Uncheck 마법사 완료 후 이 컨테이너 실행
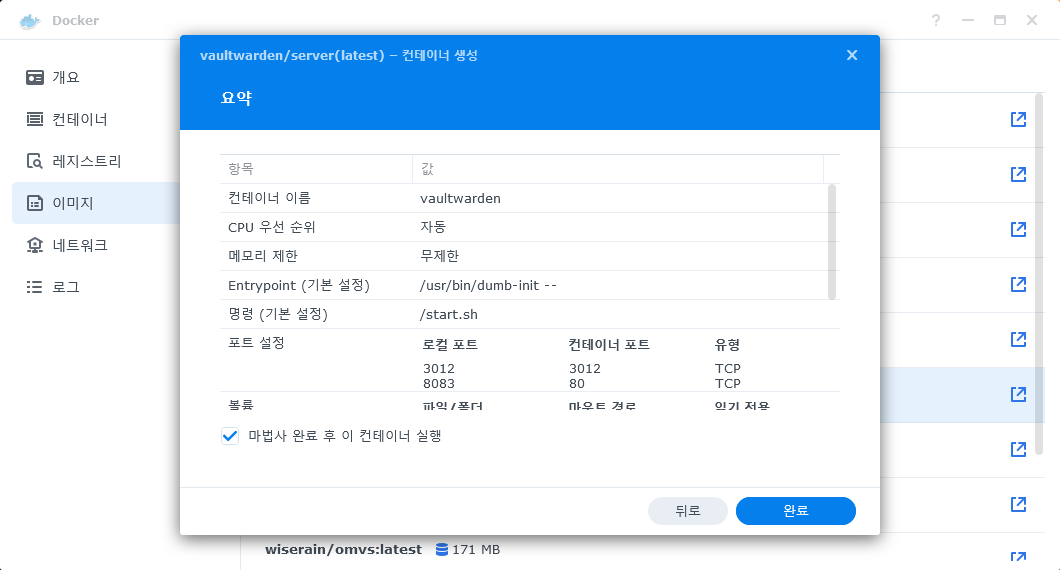 coord(230,436)
